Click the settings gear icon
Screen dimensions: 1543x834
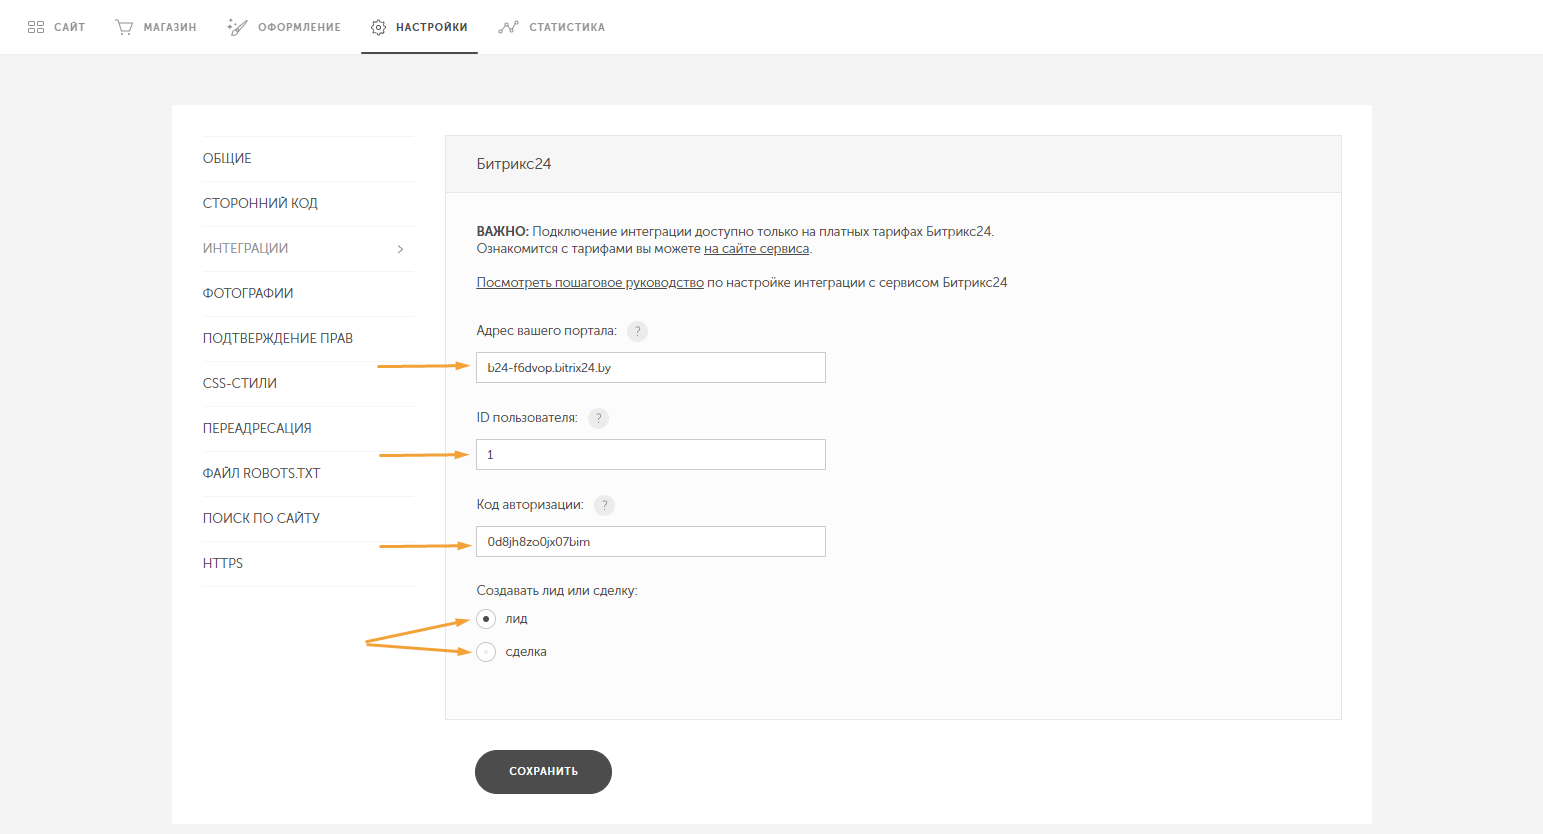[x=378, y=27]
